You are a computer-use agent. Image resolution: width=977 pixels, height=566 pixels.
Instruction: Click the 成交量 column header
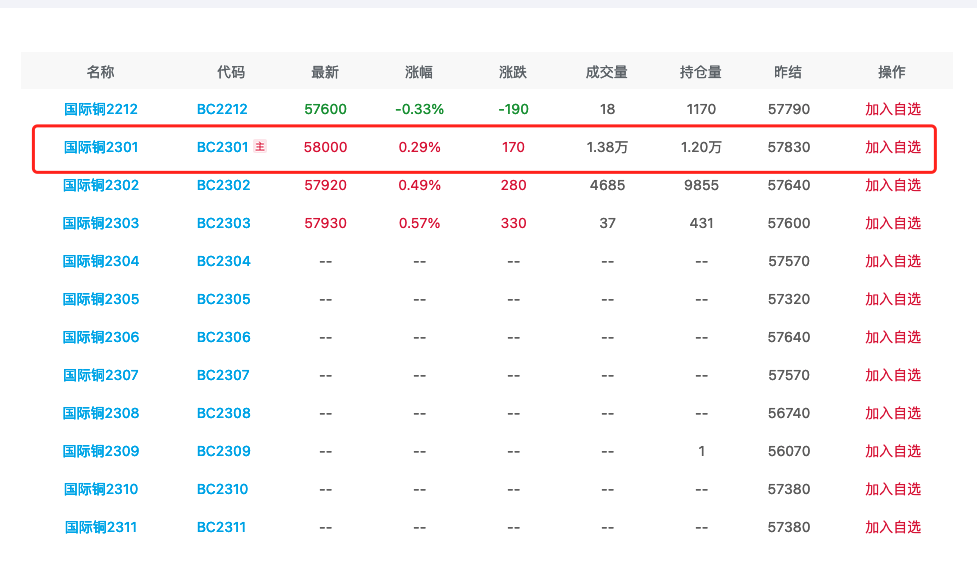coord(606,72)
